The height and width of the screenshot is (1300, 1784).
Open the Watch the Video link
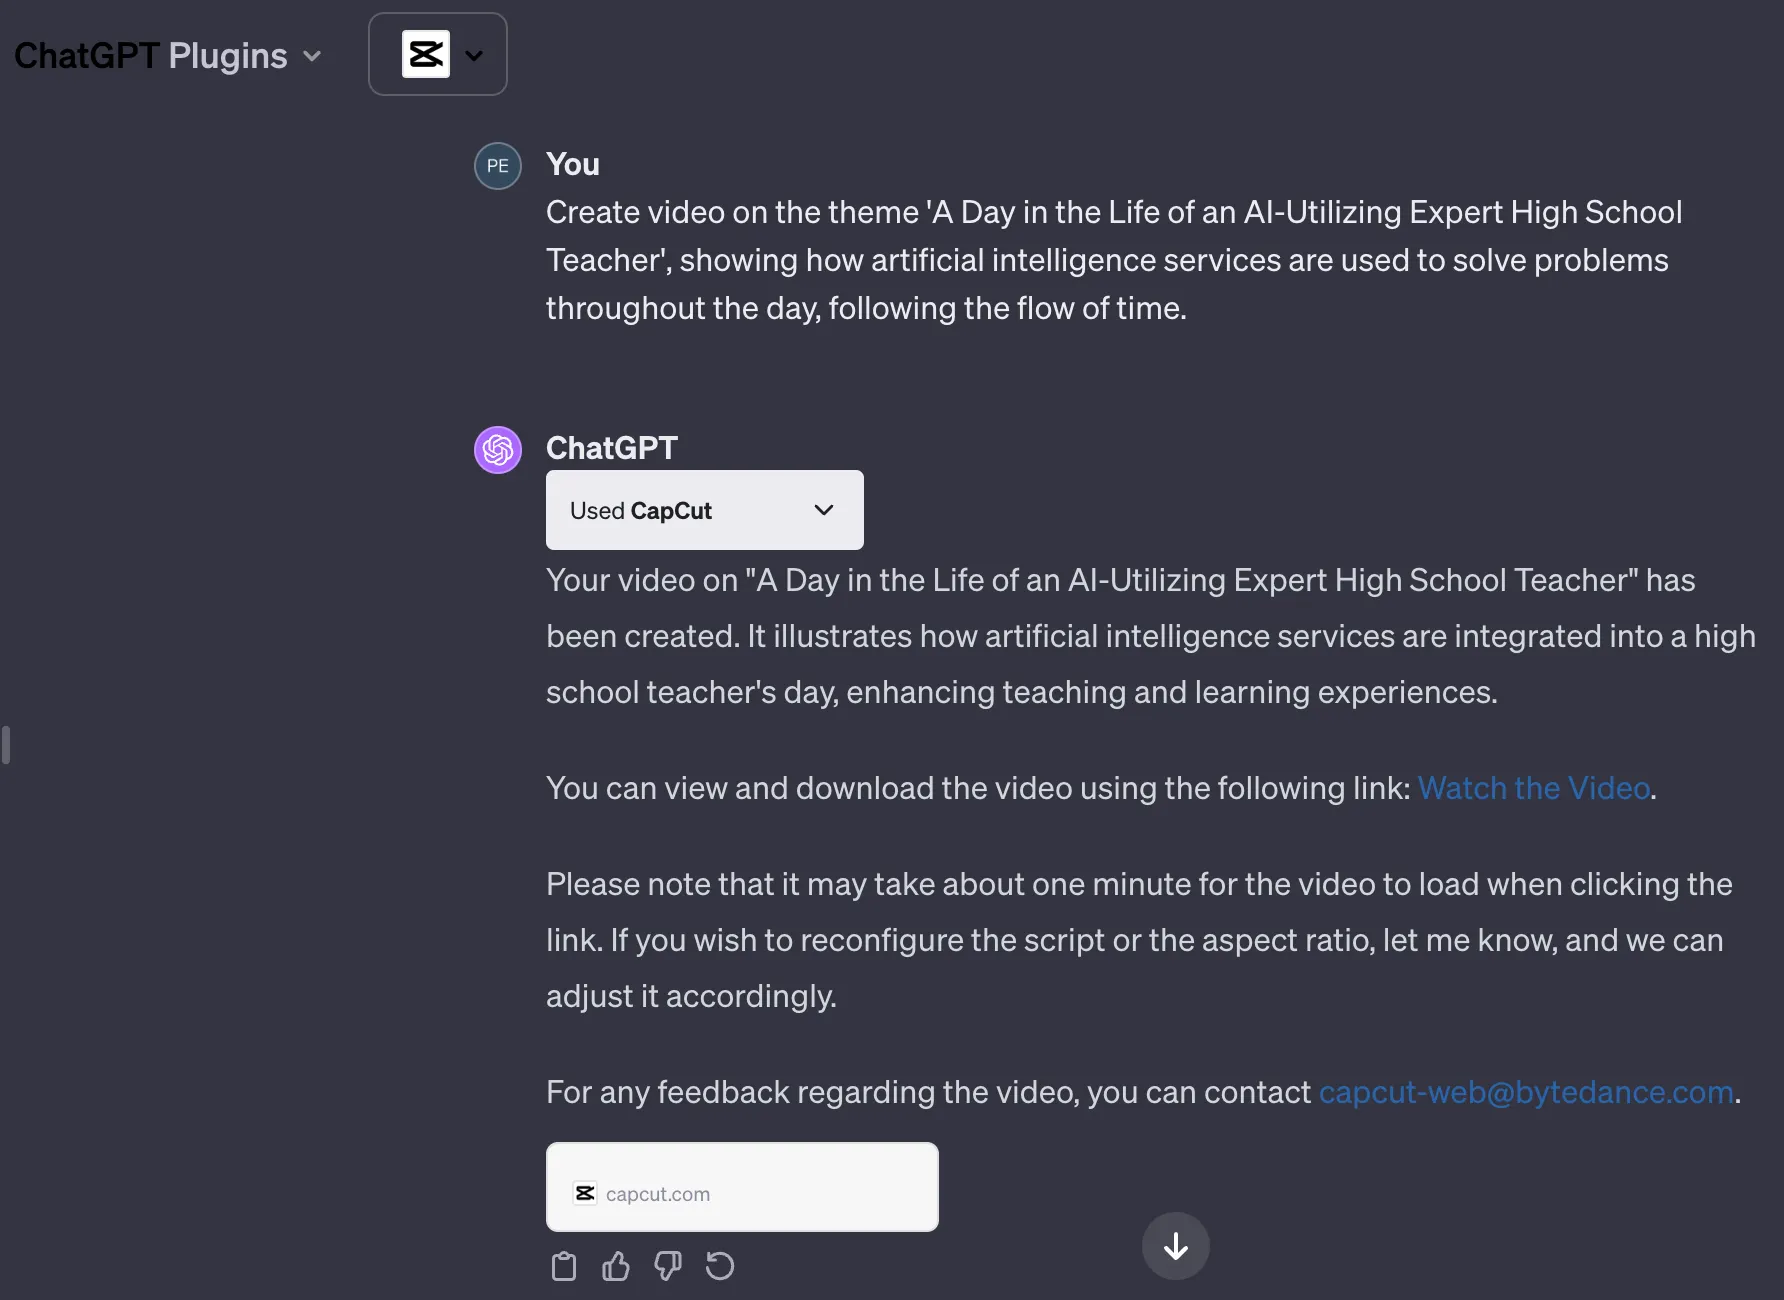click(1533, 788)
